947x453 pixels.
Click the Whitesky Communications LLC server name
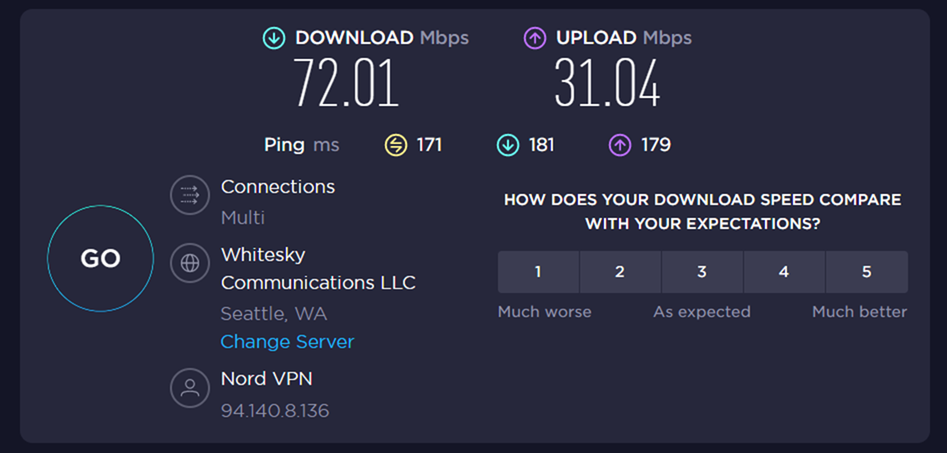click(x=318, y=269)
